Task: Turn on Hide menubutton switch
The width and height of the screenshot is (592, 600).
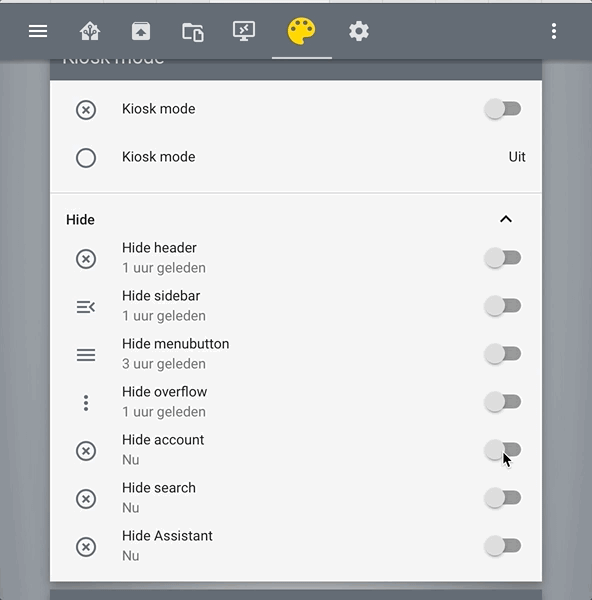Action: (x=502, y=354)
